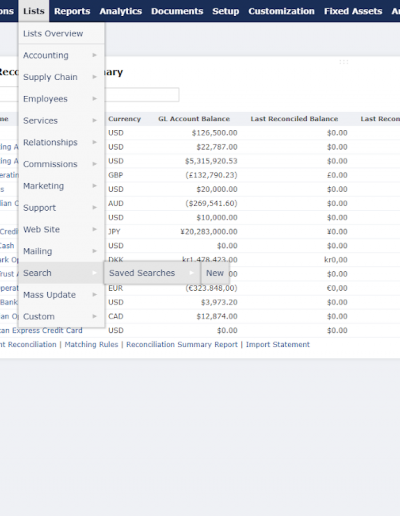This screenshot has width=400, height=516.
Task: Sort by Last Reconciled Balance column header
Action: tap(294, 119)
